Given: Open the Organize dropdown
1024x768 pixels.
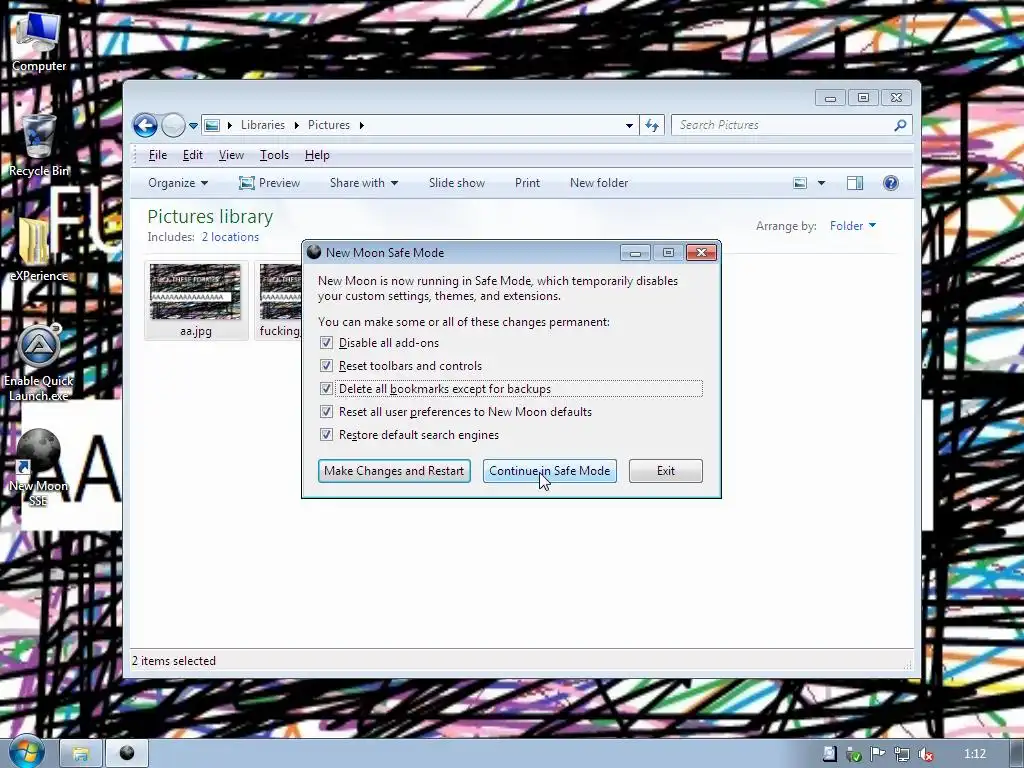Looking at the screenshot, I should 178,183.
